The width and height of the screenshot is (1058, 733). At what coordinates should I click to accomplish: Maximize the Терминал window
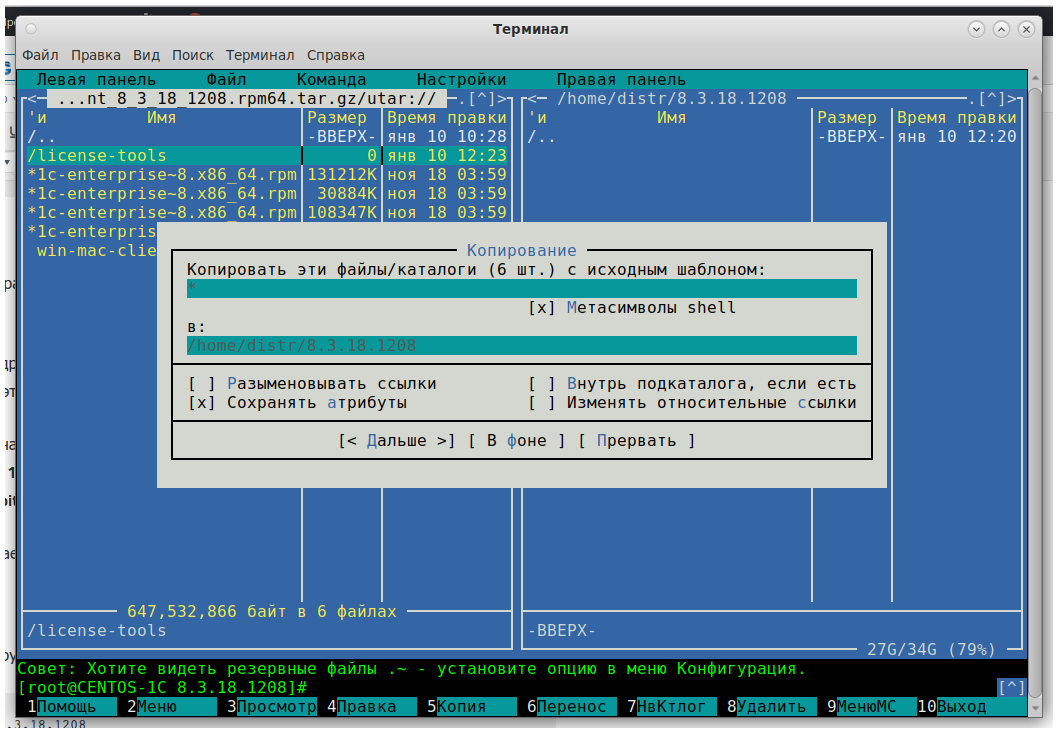[x=1001, y=29]
